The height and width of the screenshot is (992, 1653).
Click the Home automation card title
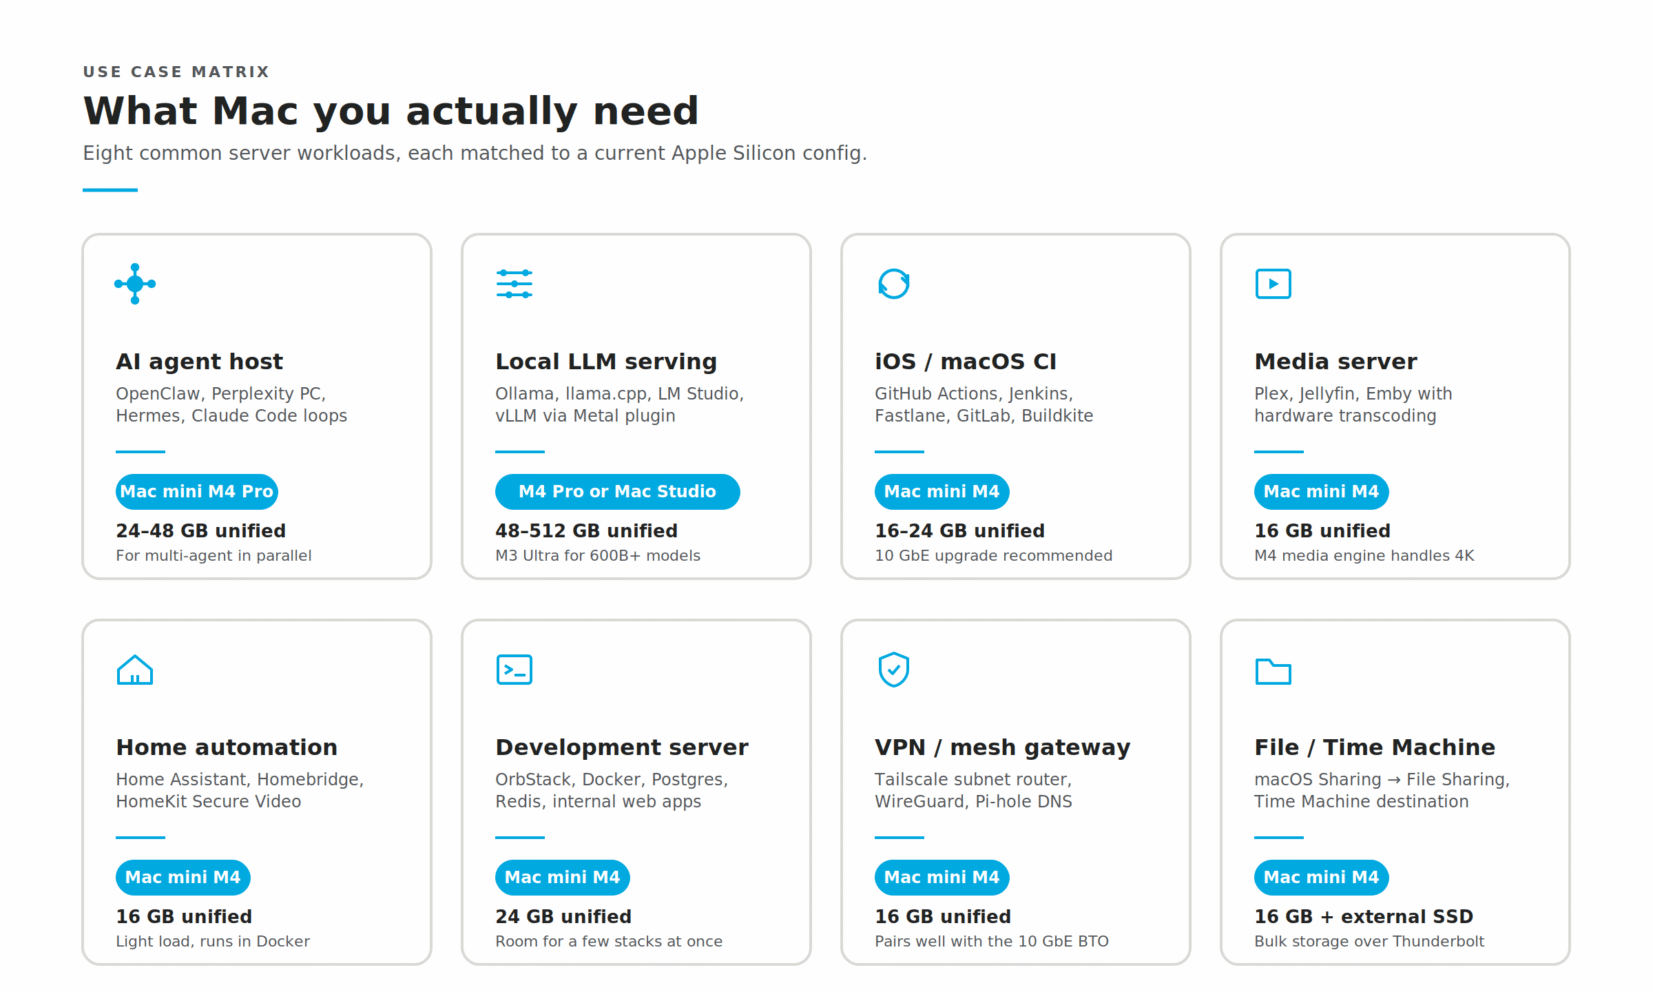(x=226, y=748)
